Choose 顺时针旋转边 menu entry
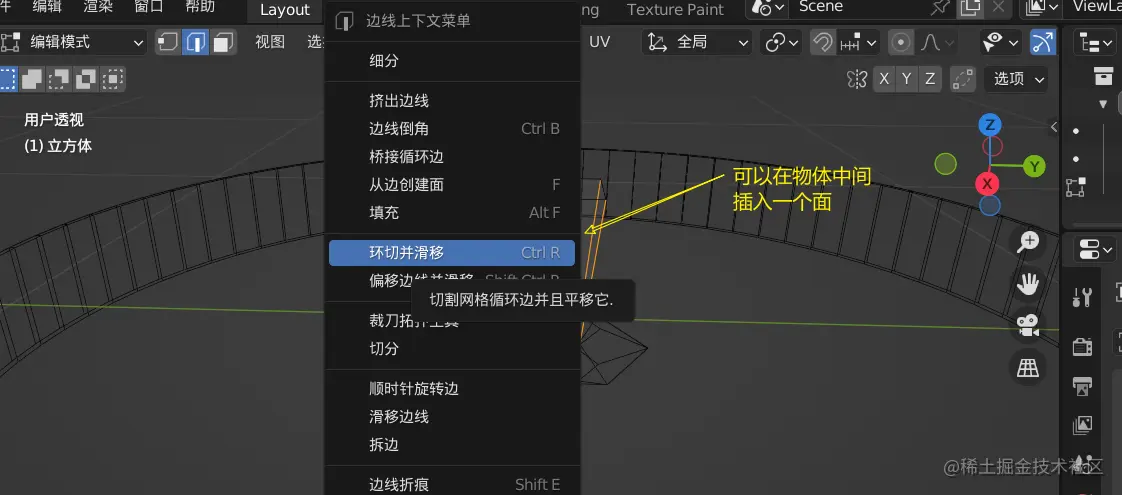 (452, 388)
